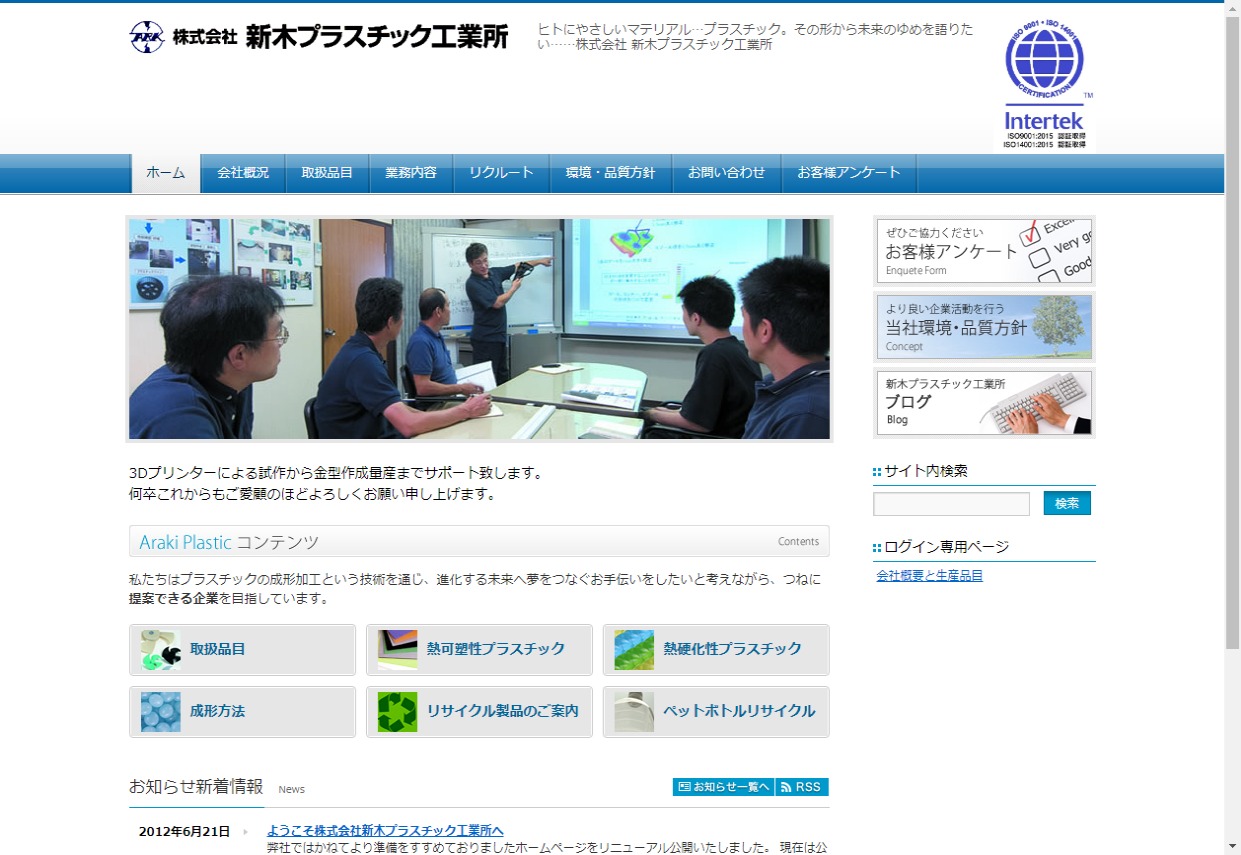Go to the ホーム tab
The height and width of the screenshot is (855, 1241).
(x=166, y=173)
